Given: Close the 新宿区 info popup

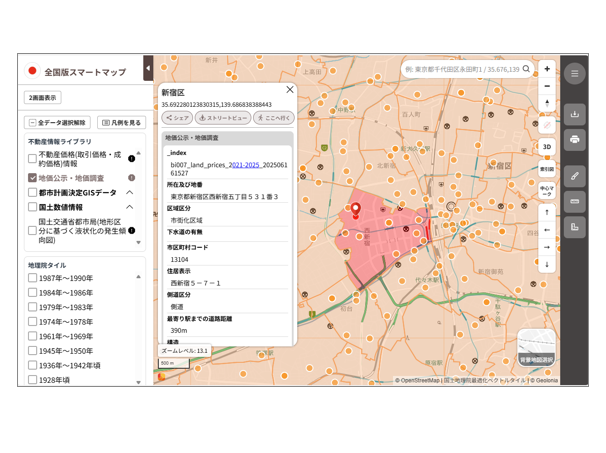Looking at the screenshot, I should click(290, 90).
